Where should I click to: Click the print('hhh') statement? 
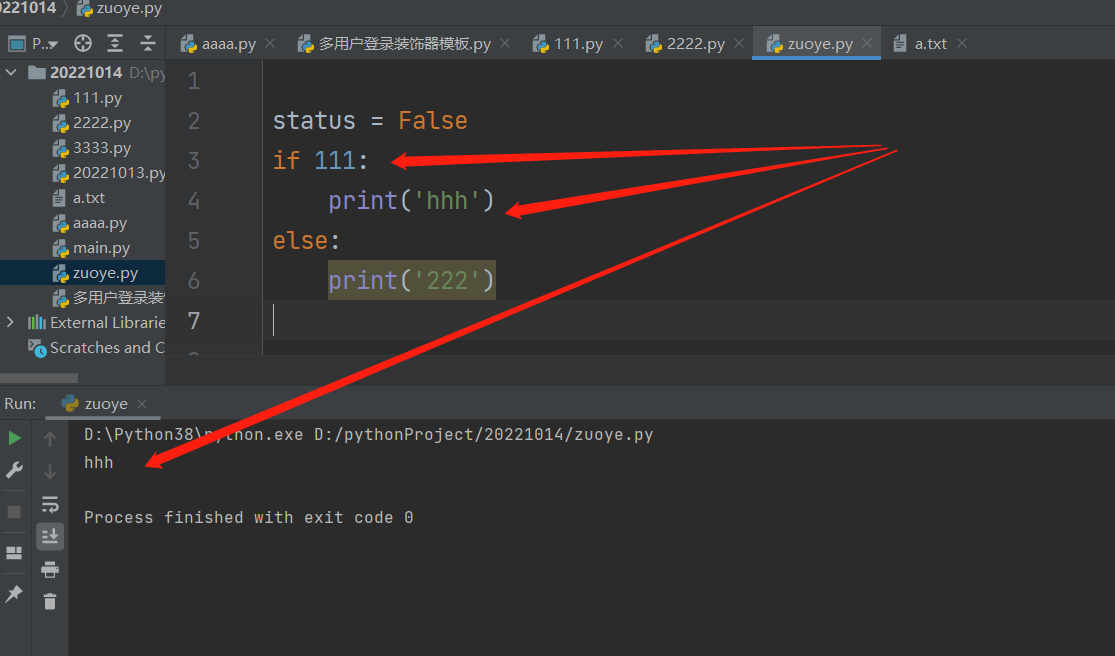click(x=411, y=200)
